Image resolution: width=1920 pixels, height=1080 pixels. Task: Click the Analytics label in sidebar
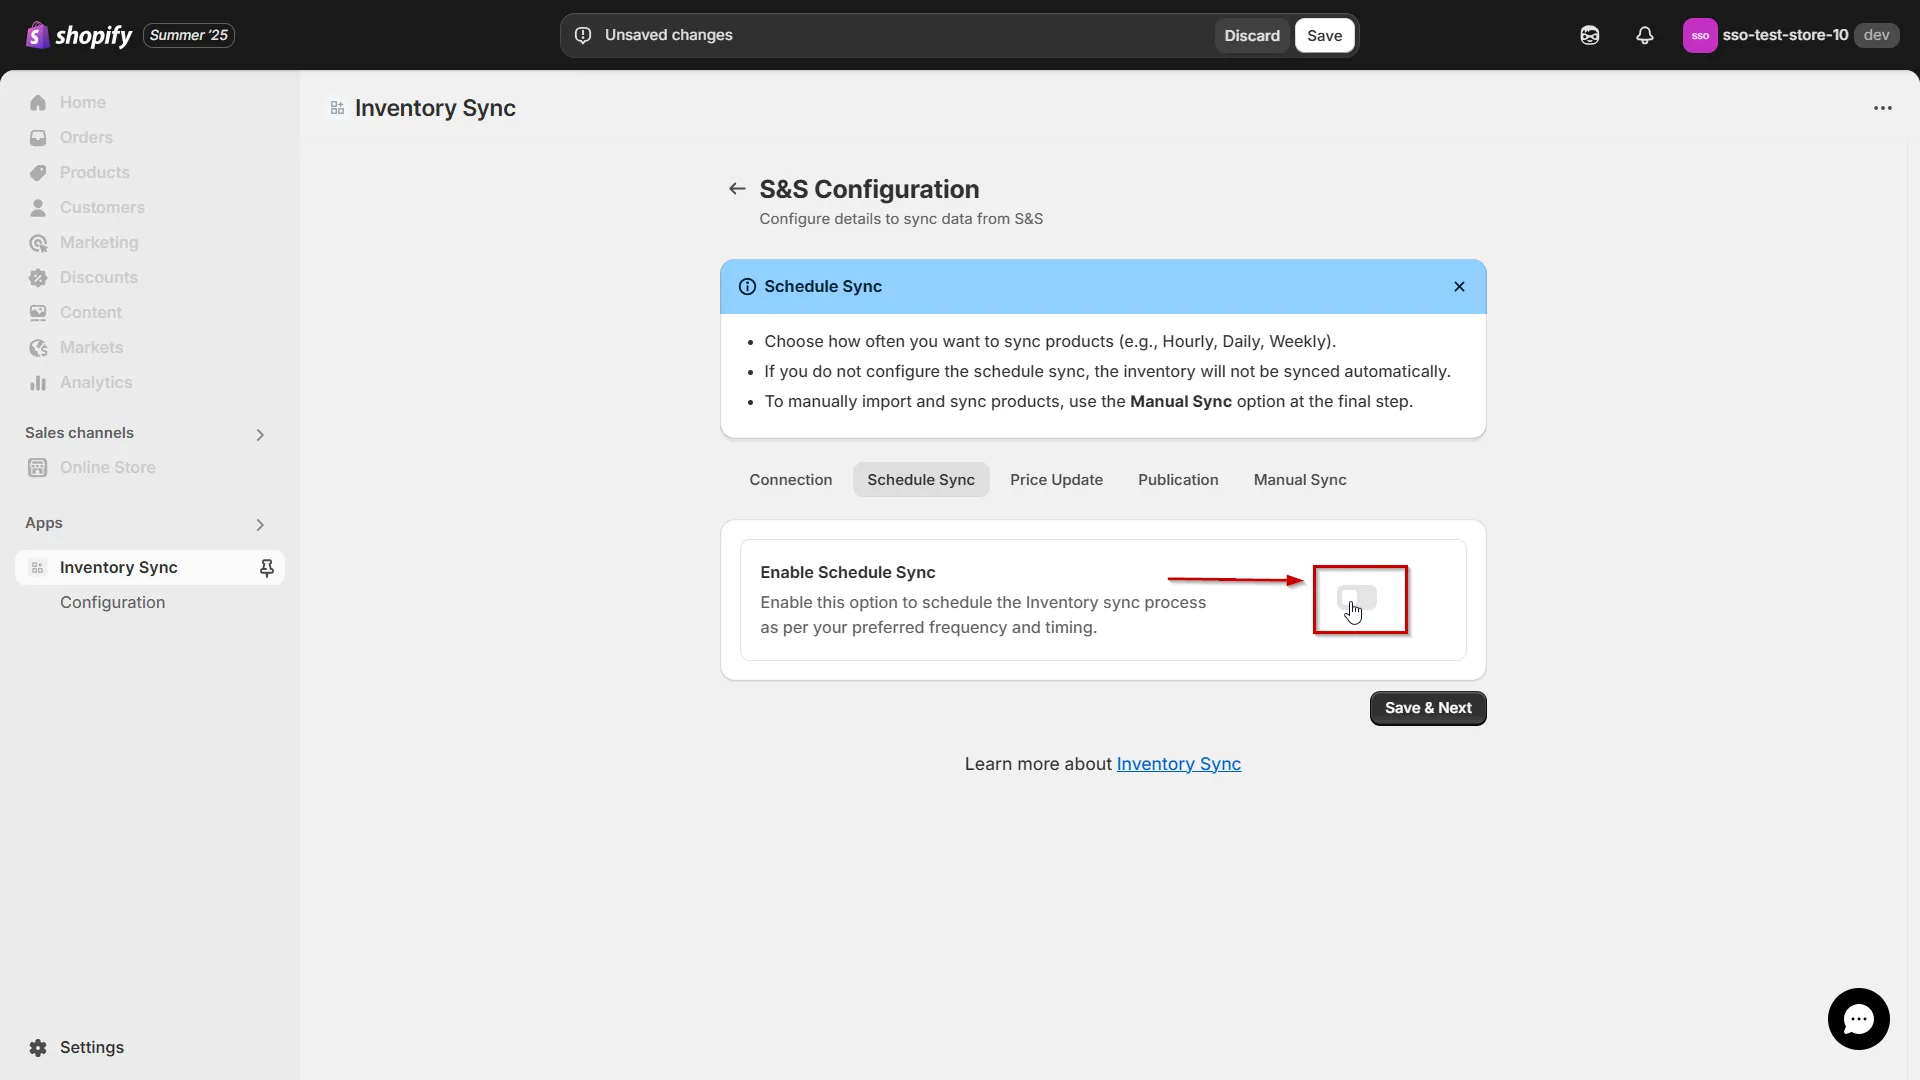point(96,383)
